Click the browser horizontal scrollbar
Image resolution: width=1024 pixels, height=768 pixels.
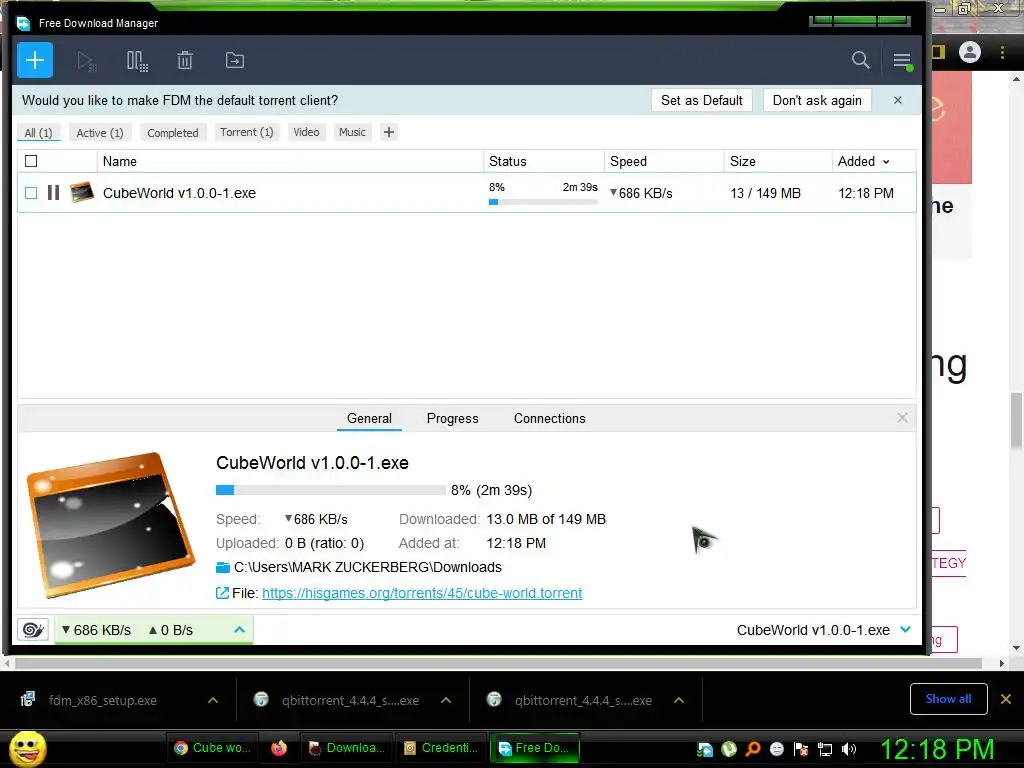498,664
